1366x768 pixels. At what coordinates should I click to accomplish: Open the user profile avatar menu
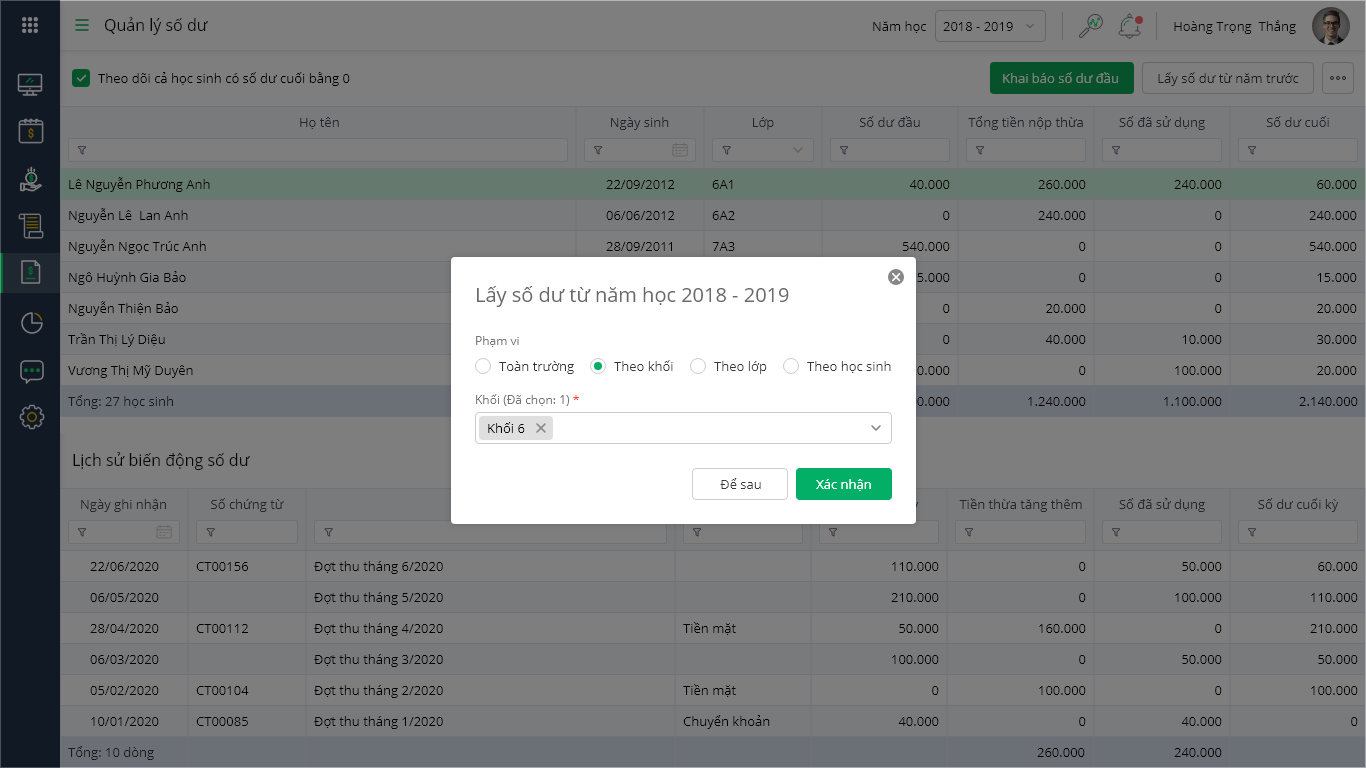click(x=1331, y=27)
